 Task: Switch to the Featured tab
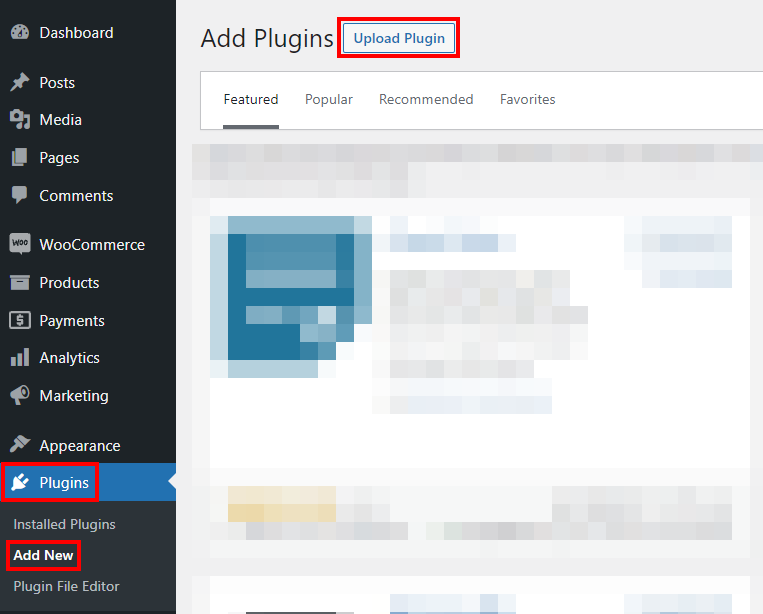pyautogui.click(x=251, y=99)
